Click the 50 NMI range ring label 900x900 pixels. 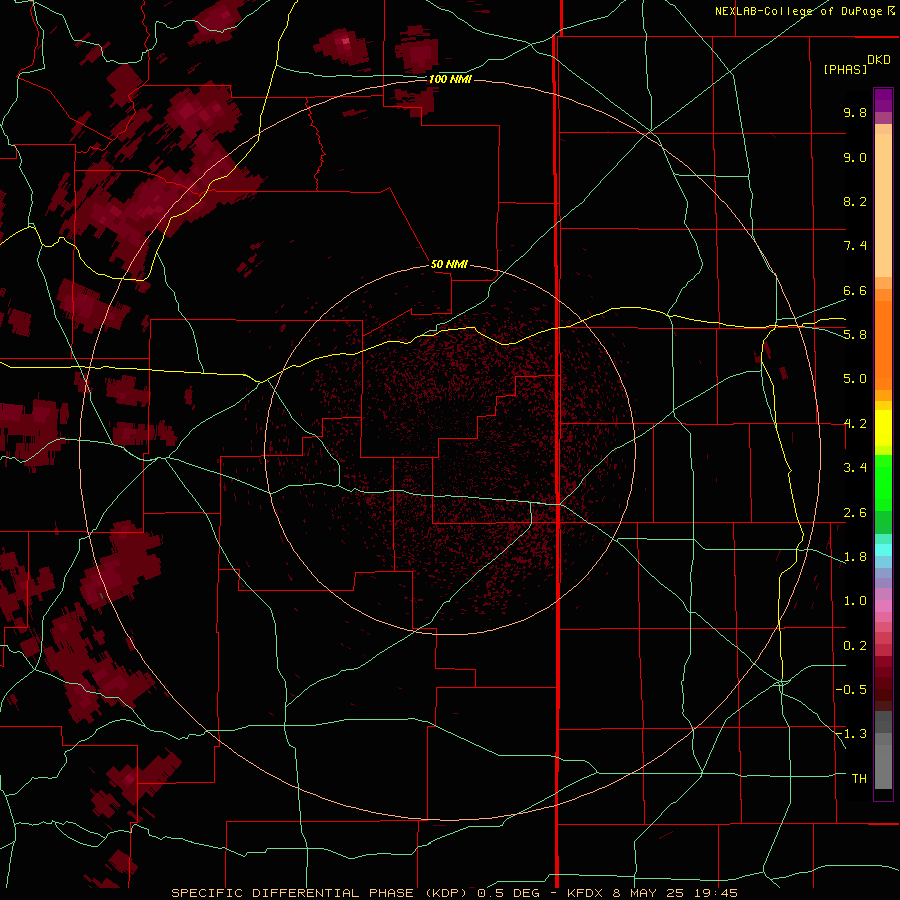(x=449, y=264)
